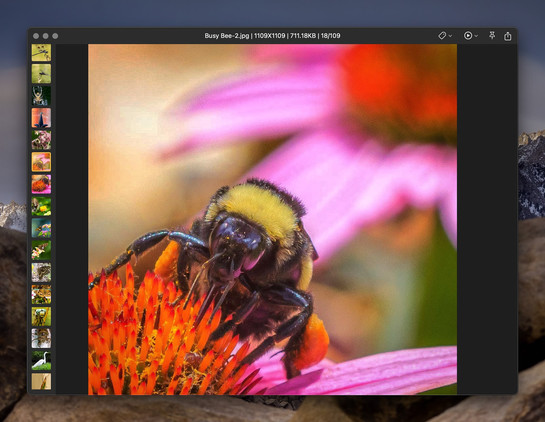Click the zoom window traffic-light button
545x422 pixels.
(55, 36)
